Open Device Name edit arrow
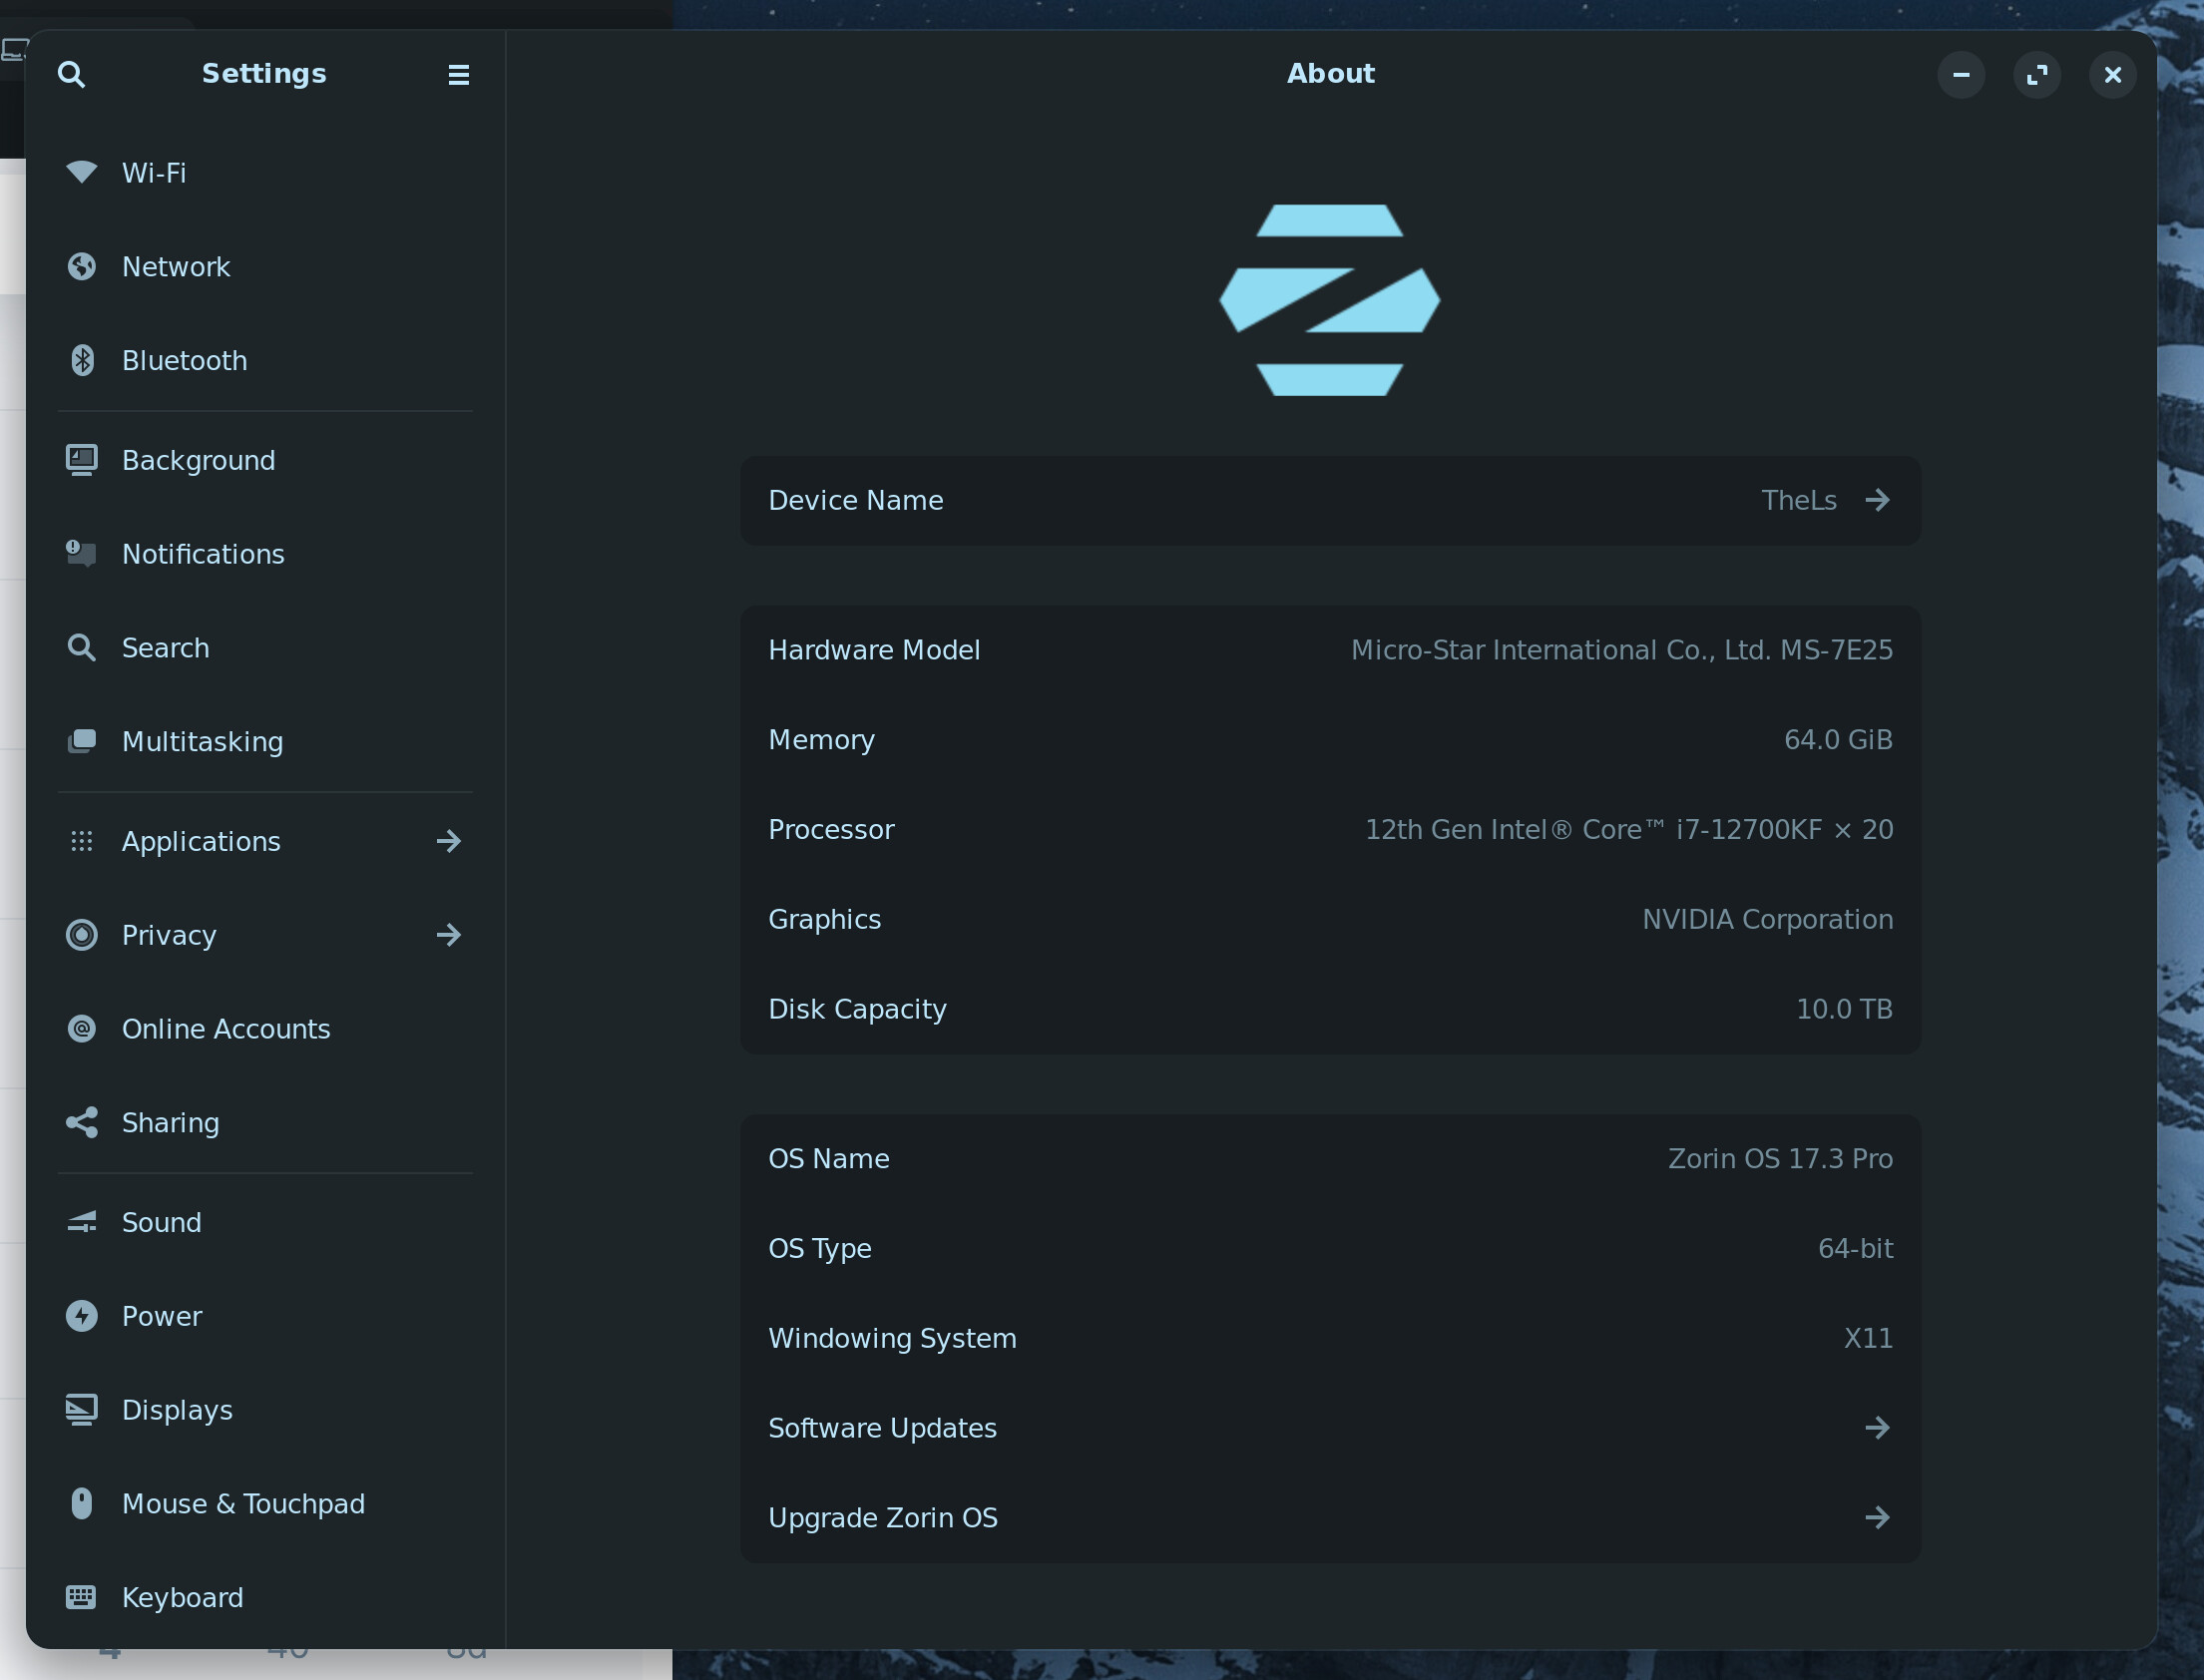The height and width of the screenshot is (1680, 2204). pos(1877,500)
